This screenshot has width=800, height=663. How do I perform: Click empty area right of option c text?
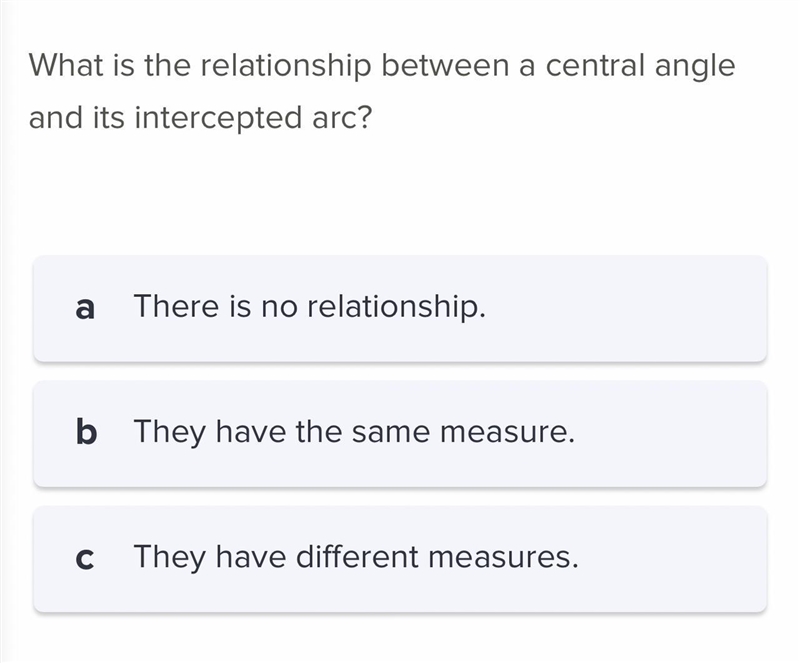pos(671,559)
